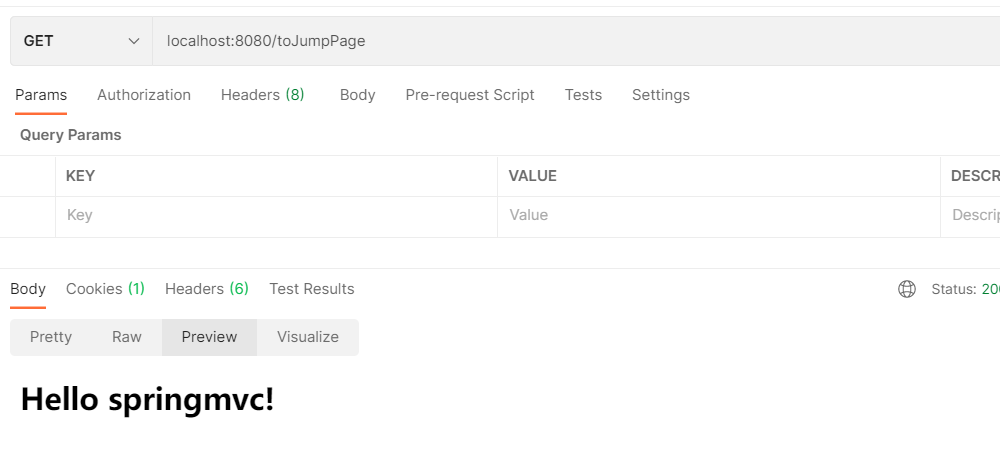Click the query param Value field
1000x470 pixels.
point(718,215)
